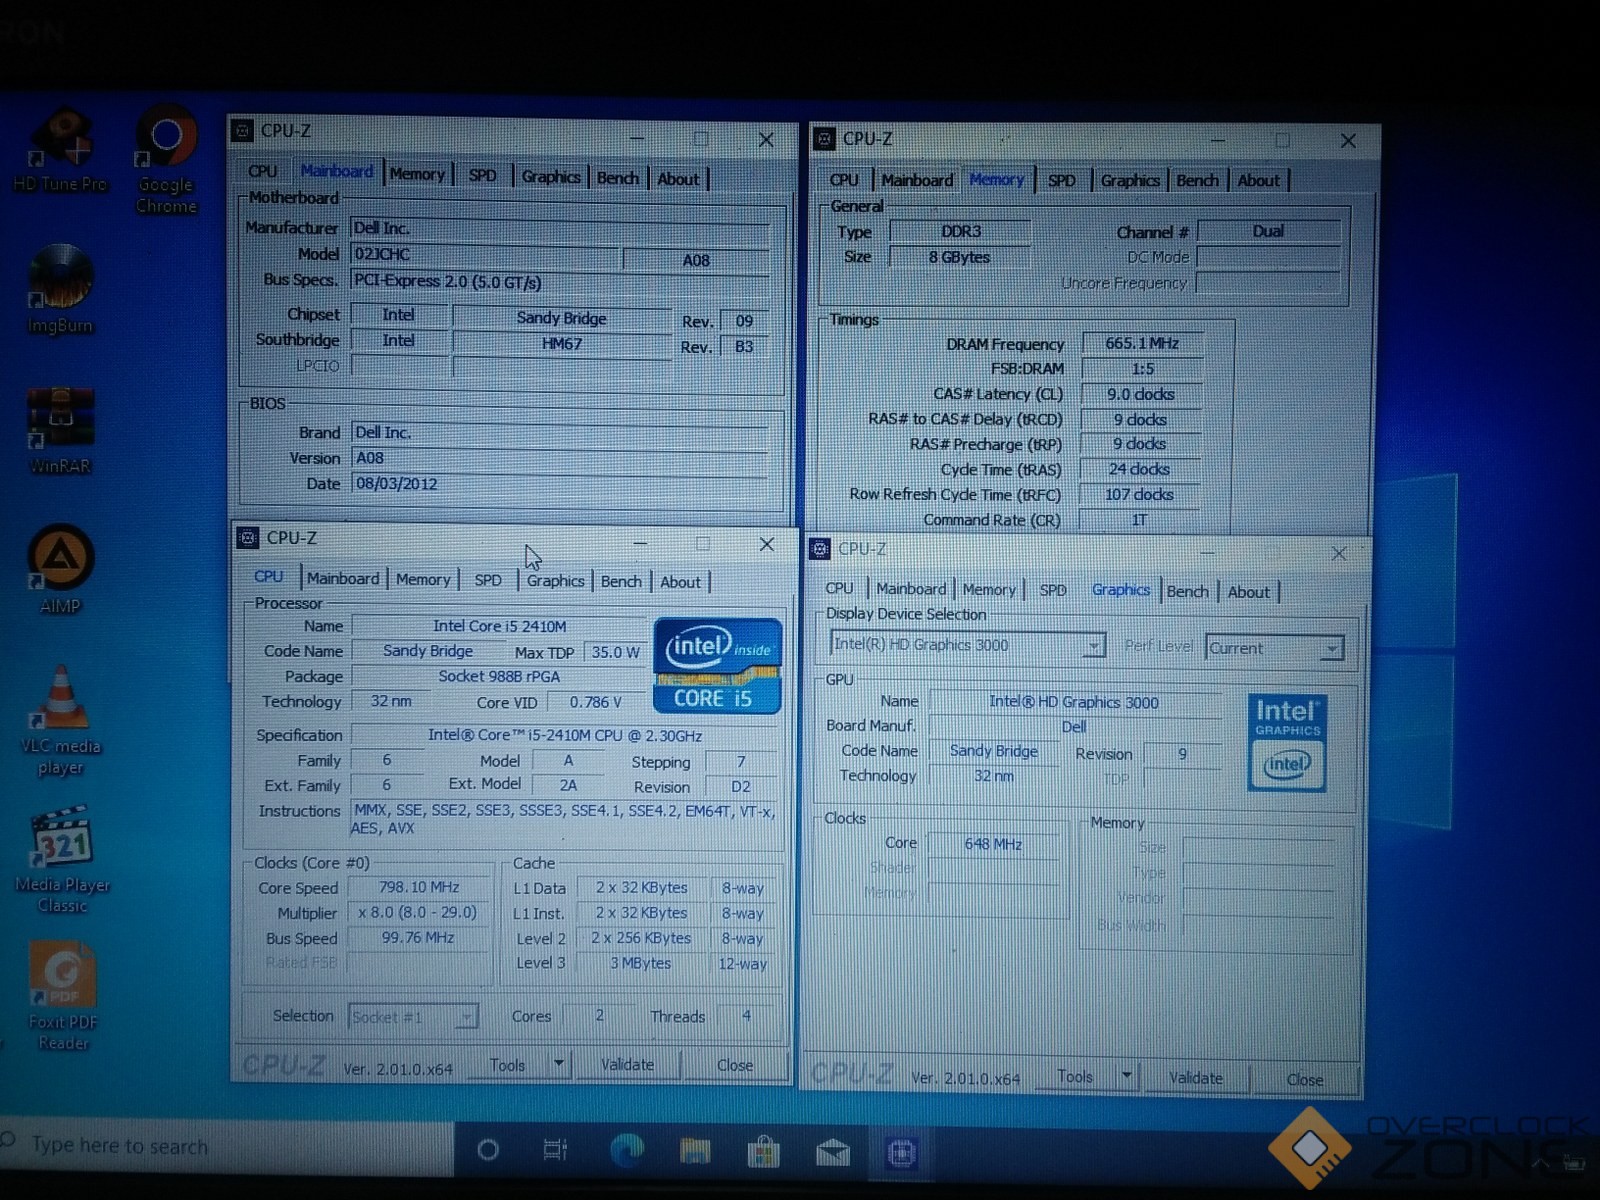The height and width of the screenshot is (1200, 1600).
Task: Open the Display Device Selection dropdown
Action: 1094,646
